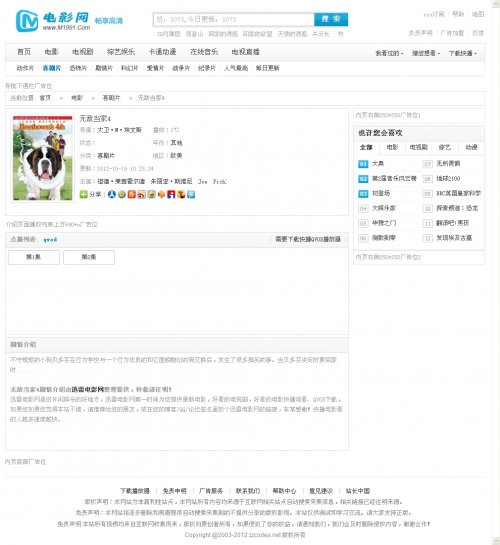Select the 战争片 sub-category

click(x=181, y=68)
